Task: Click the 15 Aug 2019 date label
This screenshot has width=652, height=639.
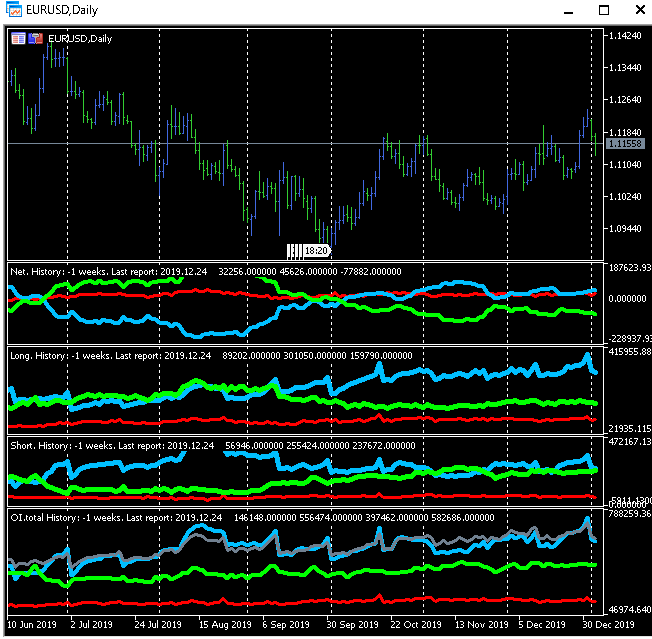Action: [x=225, y=624]
